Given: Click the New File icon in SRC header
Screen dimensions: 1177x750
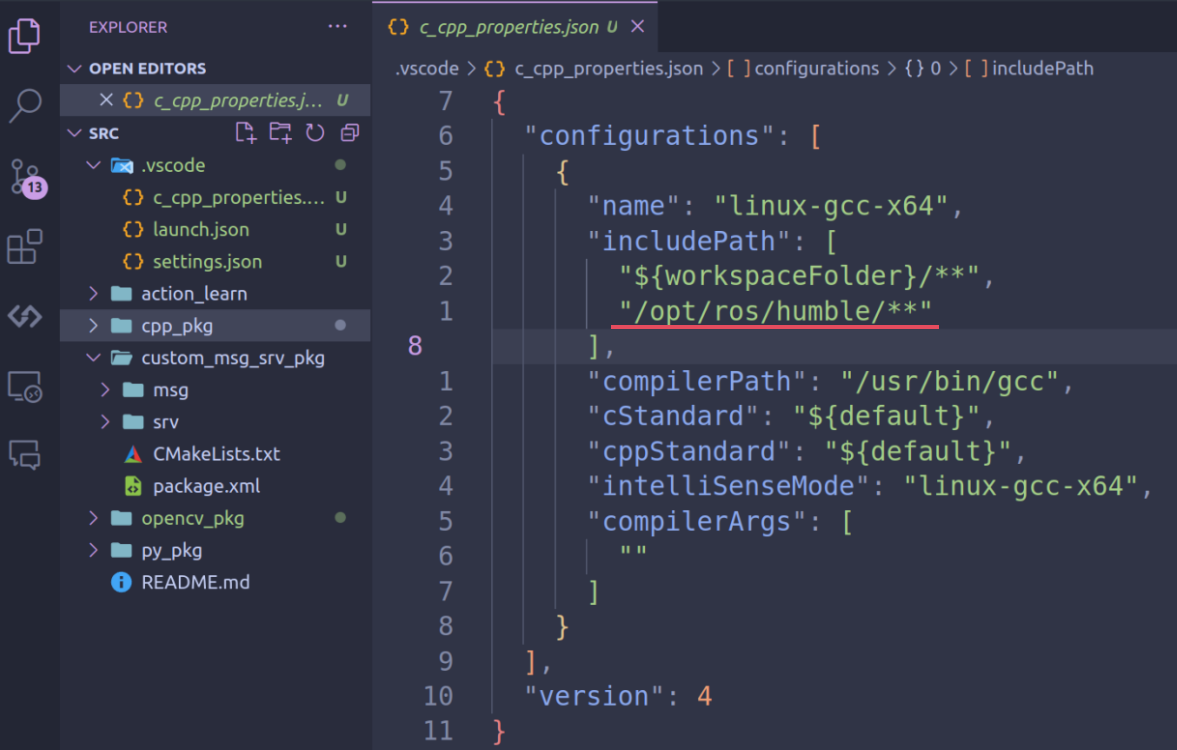Looking at the screenshot, I should pos(244,133).
